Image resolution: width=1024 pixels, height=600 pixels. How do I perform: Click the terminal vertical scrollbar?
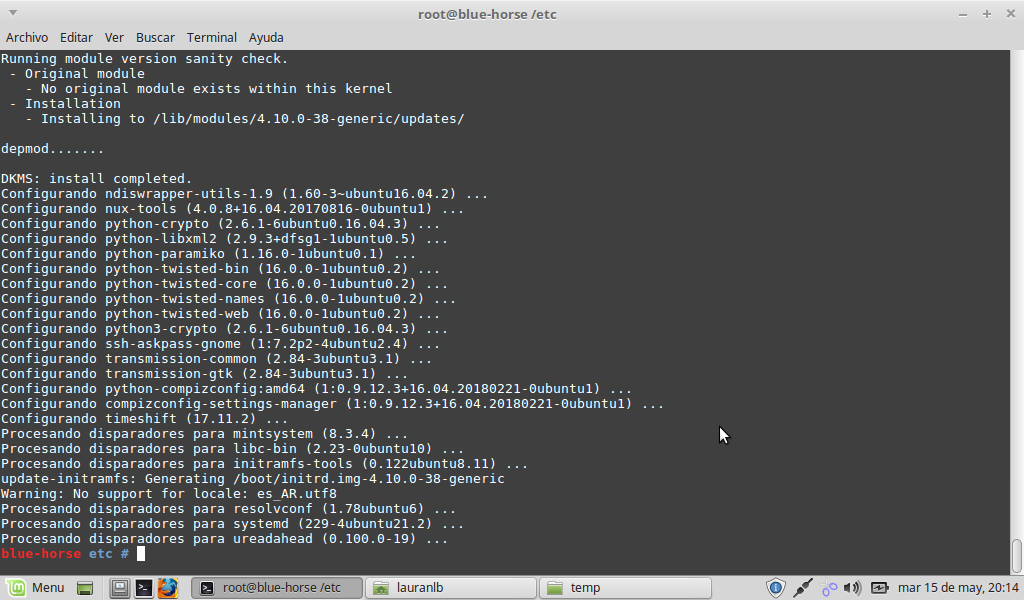[1017, 553]
